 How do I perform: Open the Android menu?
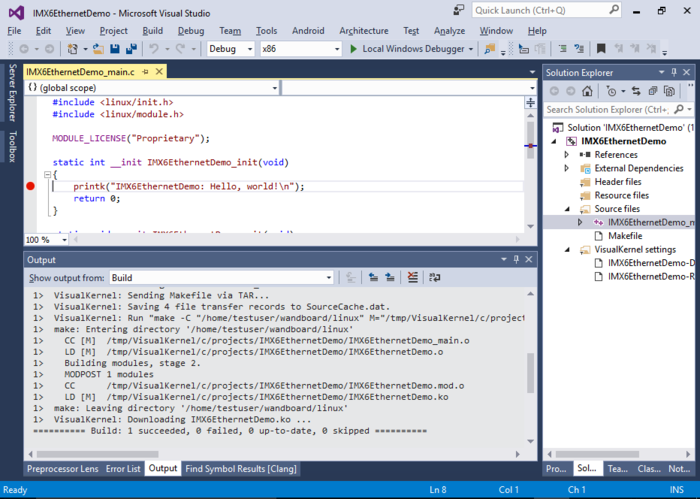308,31
